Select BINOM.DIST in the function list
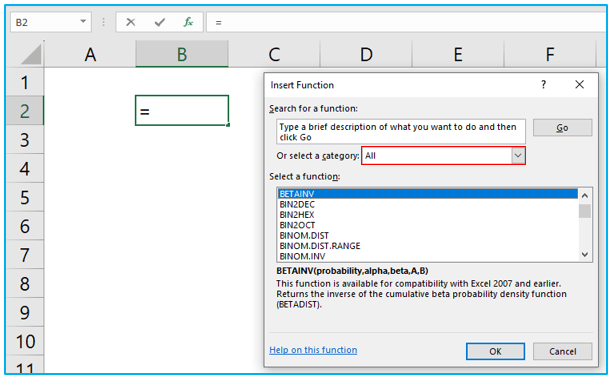 click(x=428, y=235)
